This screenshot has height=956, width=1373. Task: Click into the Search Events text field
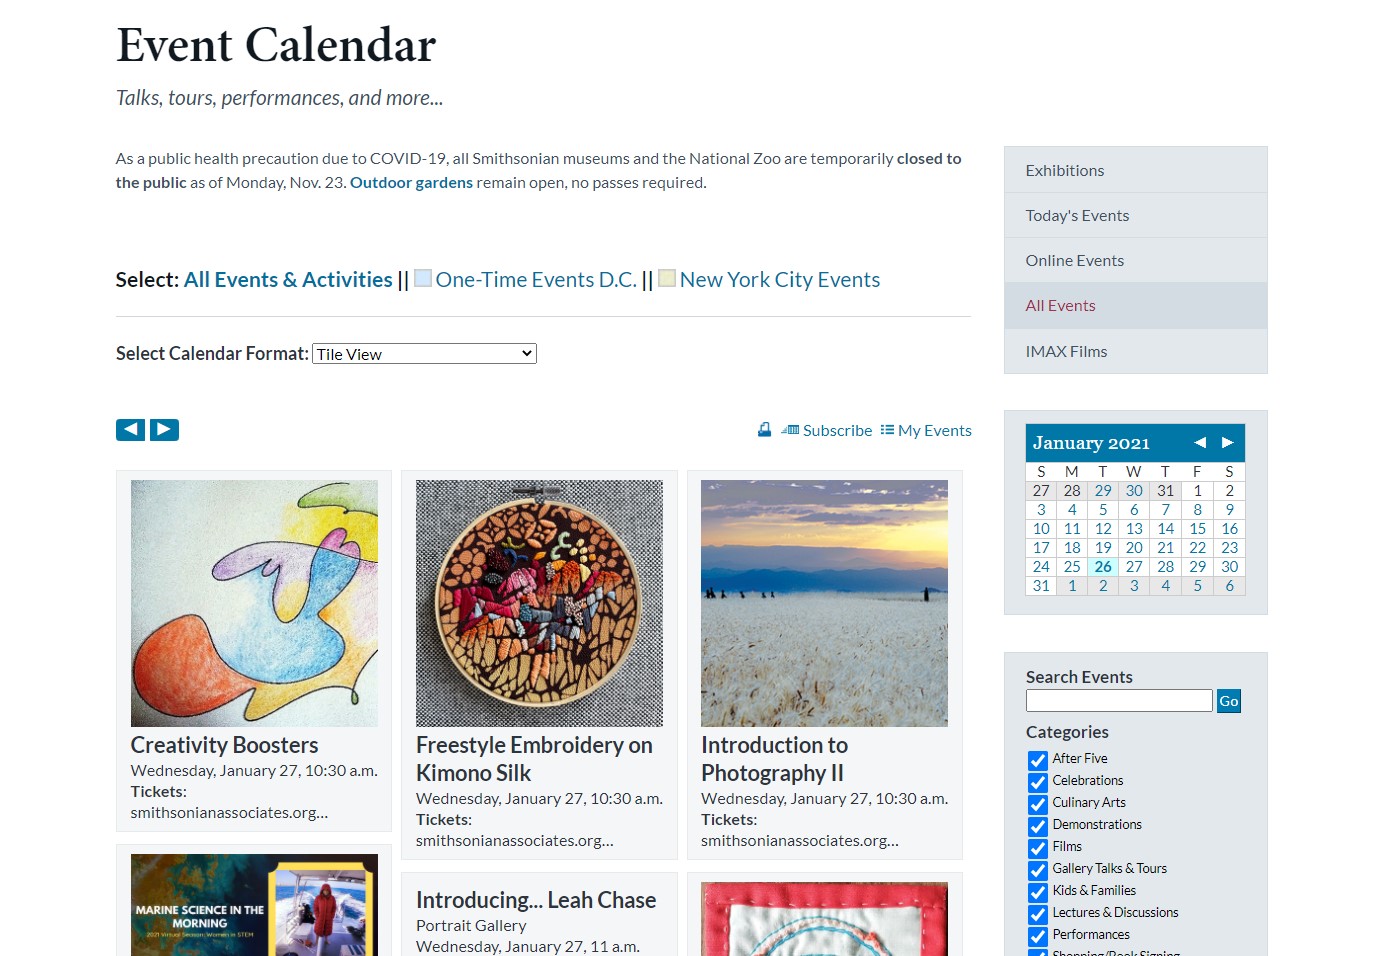pyautogui.click(x=1119, y=701)
